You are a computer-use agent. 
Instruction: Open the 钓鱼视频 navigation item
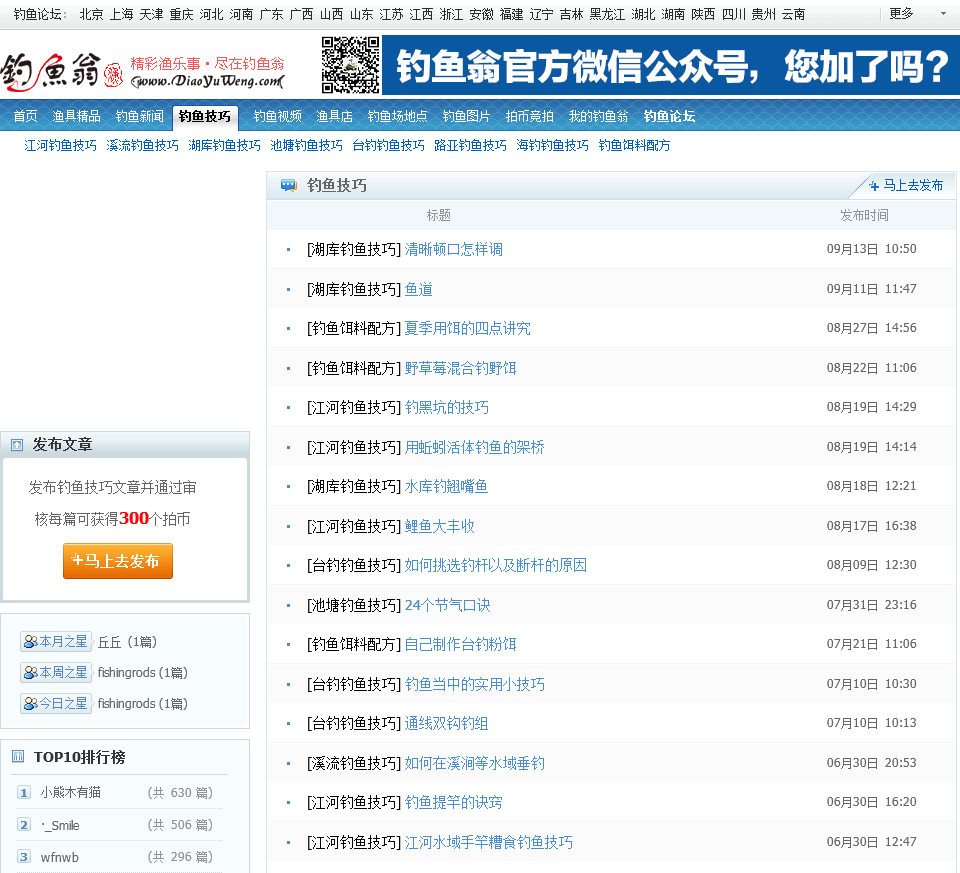pyautogui.click(x=277, y=116)
